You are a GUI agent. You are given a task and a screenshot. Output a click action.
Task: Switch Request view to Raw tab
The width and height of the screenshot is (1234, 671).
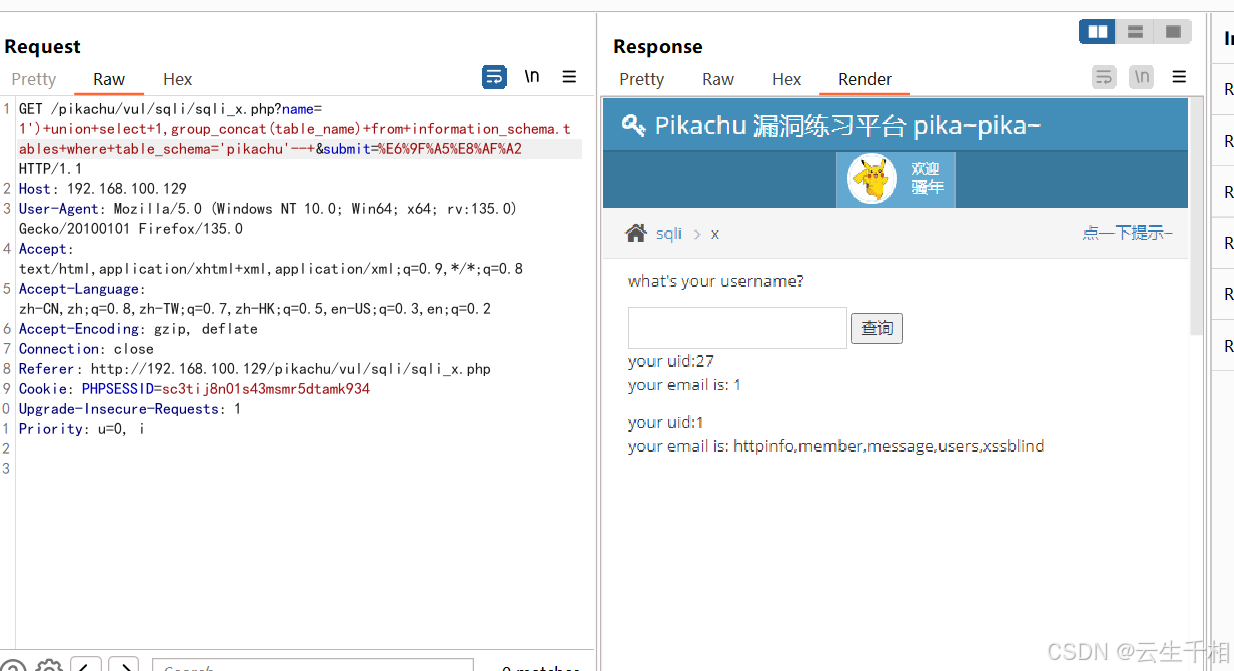(x=109, y=79)
